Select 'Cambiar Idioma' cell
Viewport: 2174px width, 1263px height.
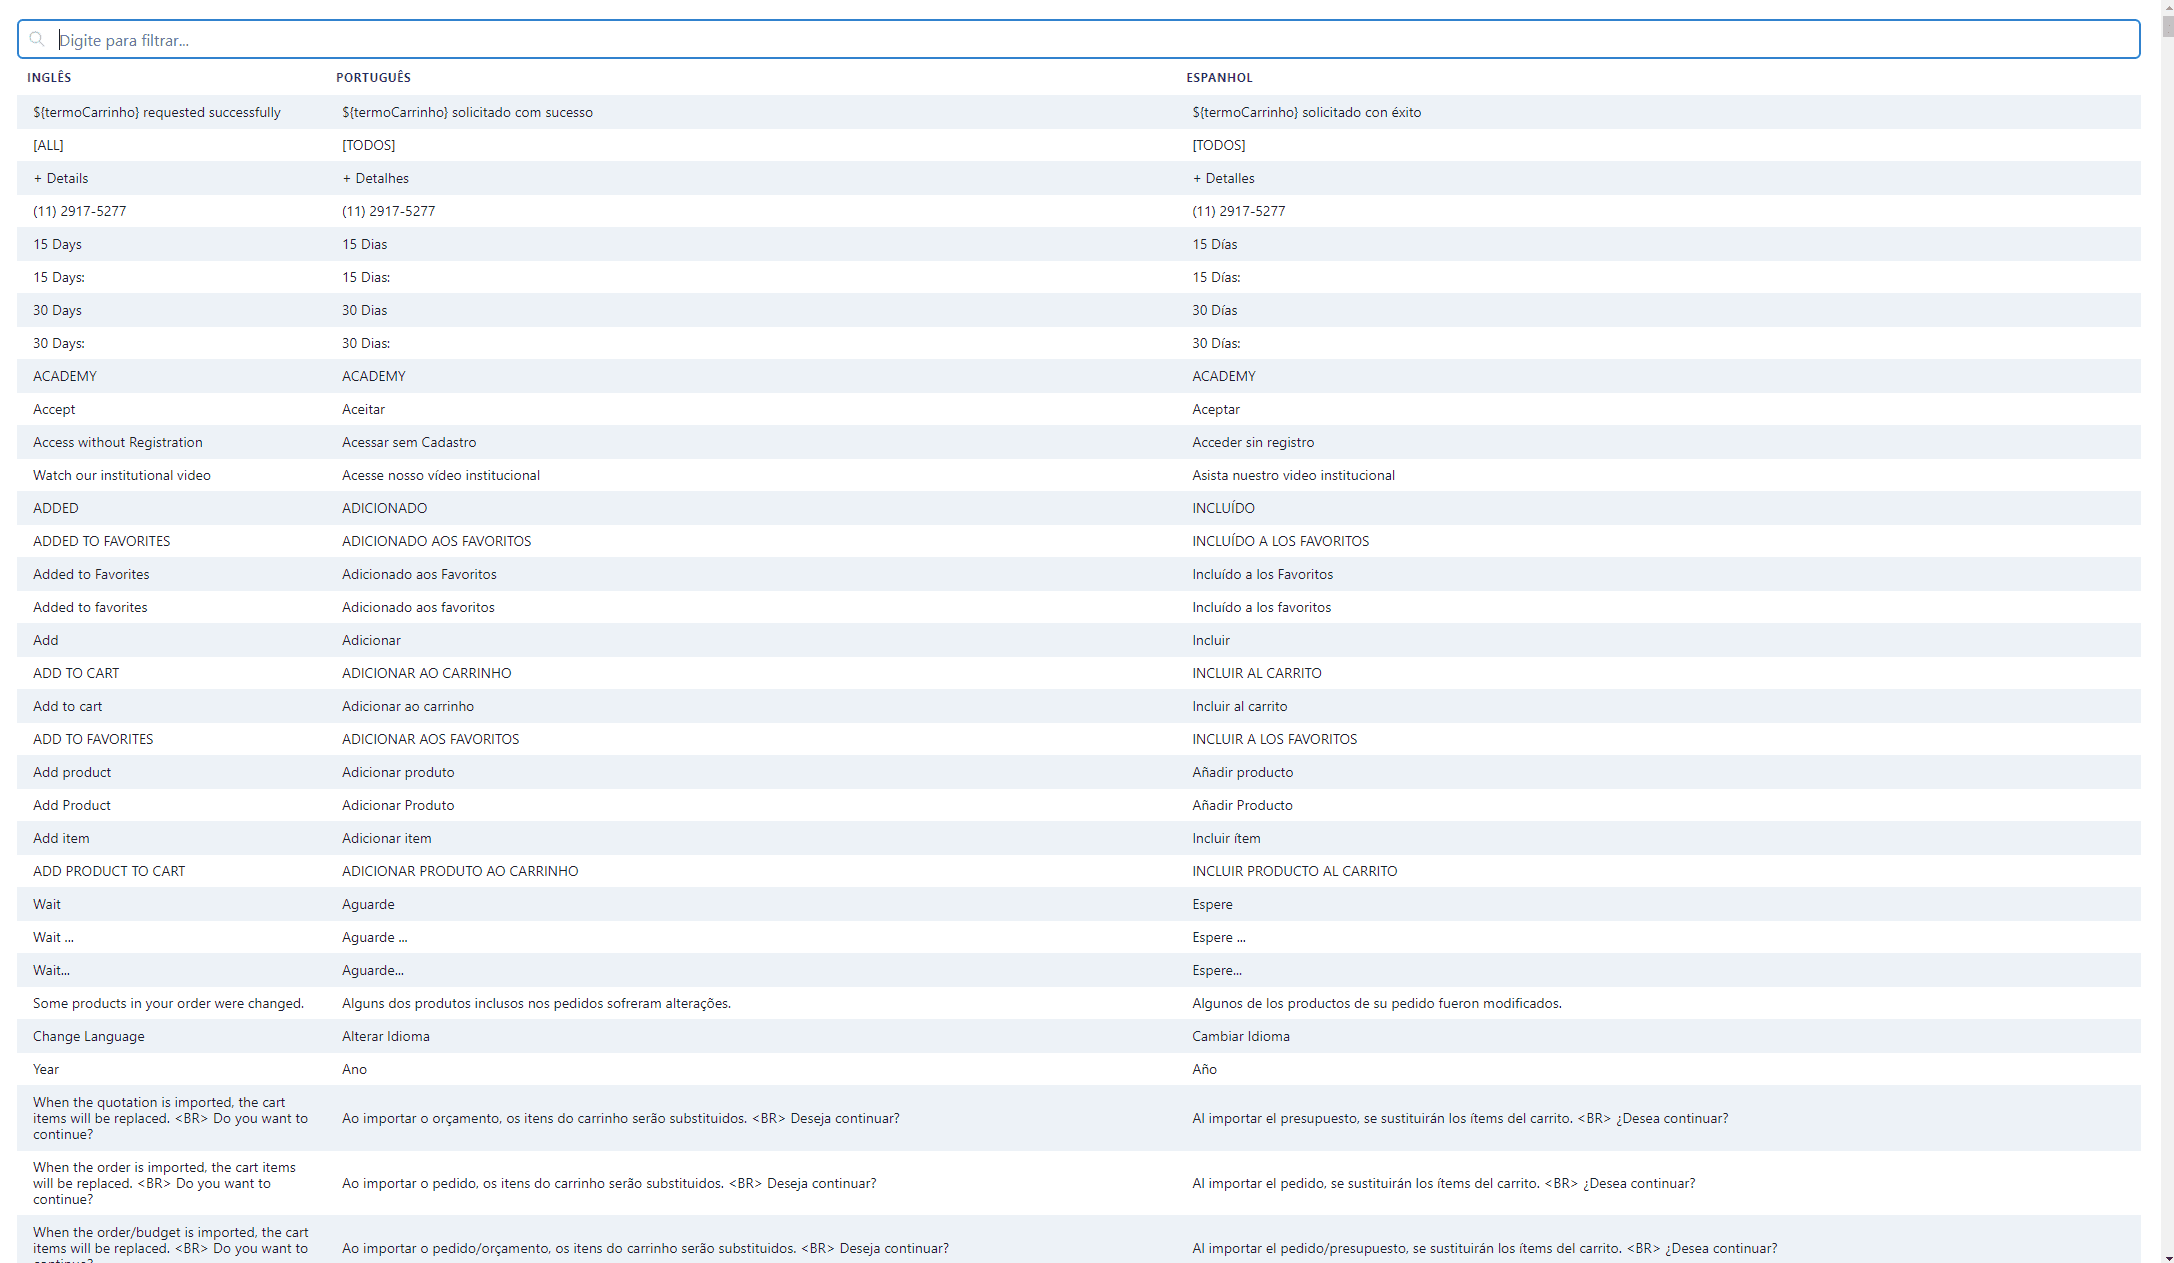pos(1241,1036)
